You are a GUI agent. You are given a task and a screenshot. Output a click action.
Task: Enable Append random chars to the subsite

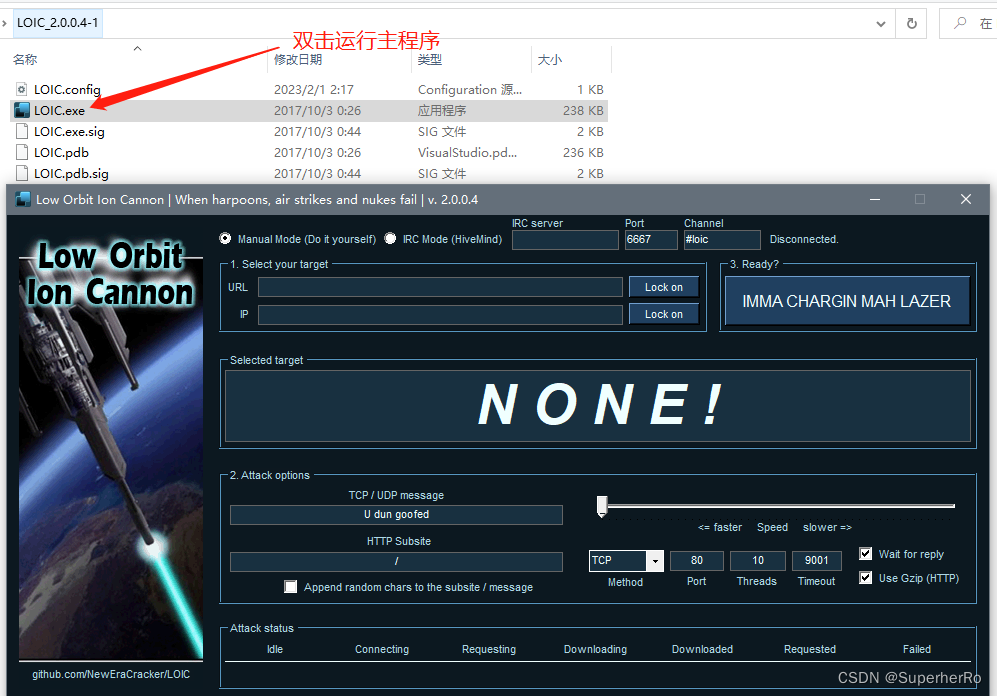pos(291,587)
